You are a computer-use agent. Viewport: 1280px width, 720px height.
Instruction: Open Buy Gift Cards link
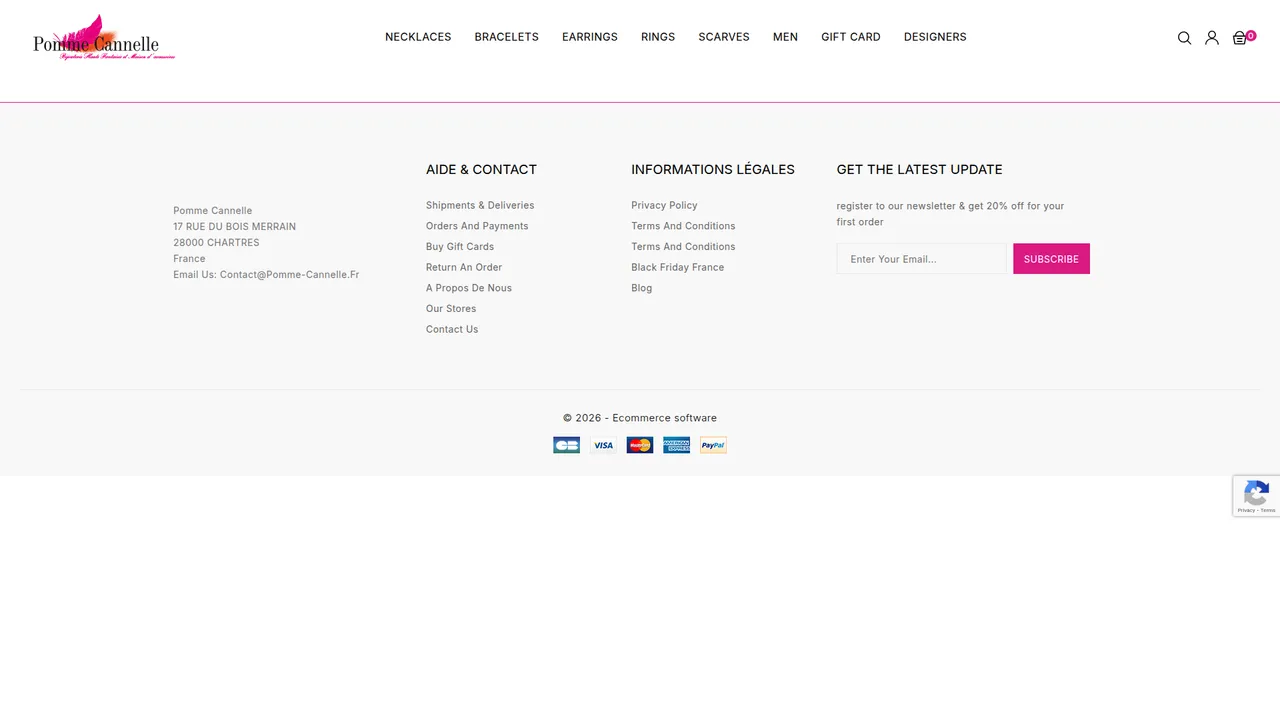click(x=460, y=247)
